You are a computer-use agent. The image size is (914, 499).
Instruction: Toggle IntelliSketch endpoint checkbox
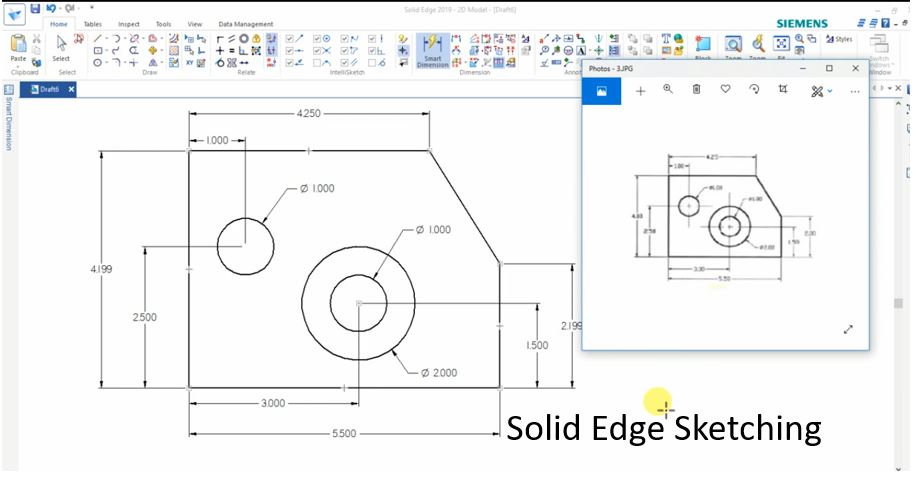pyautogui.click(x=290, y=38)
